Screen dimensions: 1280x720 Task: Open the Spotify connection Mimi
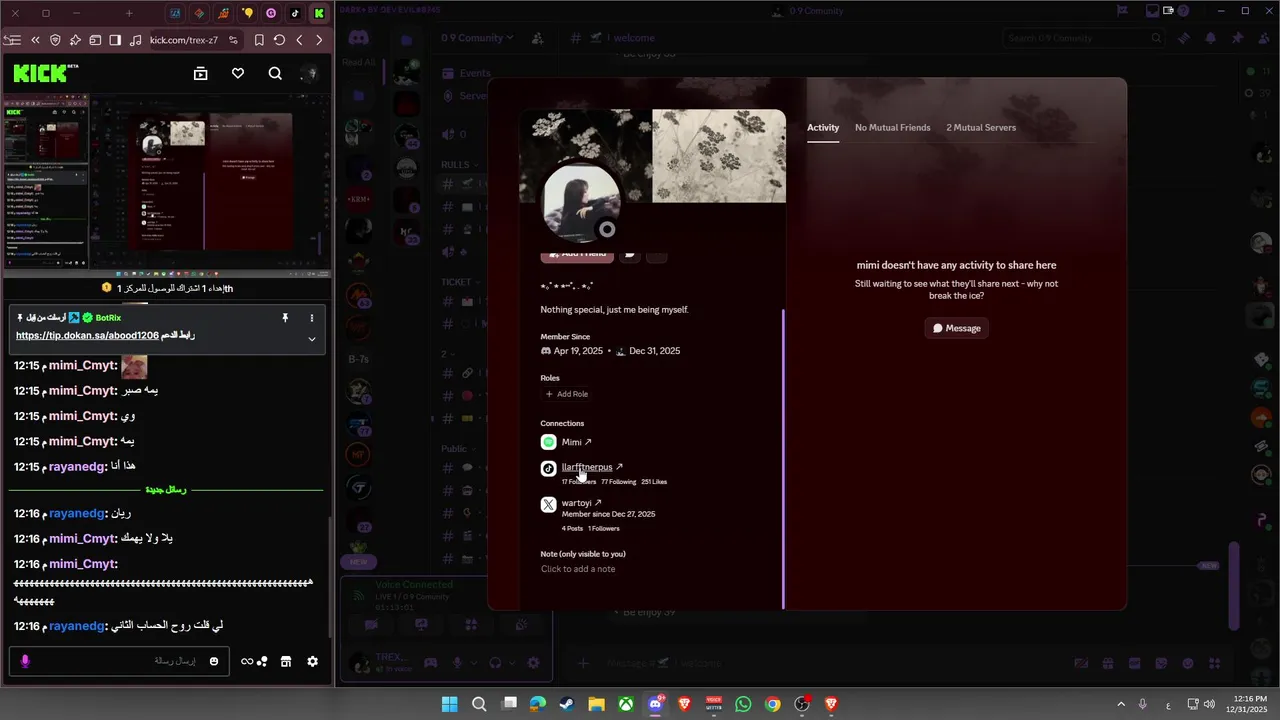(576, 442)
